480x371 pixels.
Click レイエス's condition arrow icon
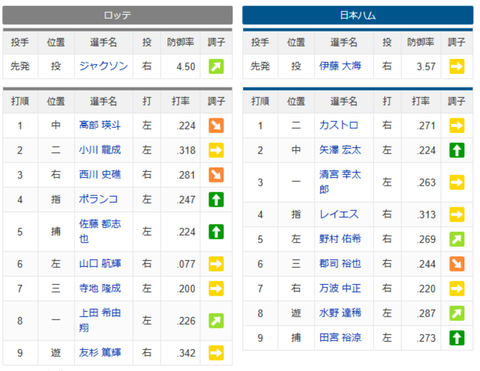(457, 214)
